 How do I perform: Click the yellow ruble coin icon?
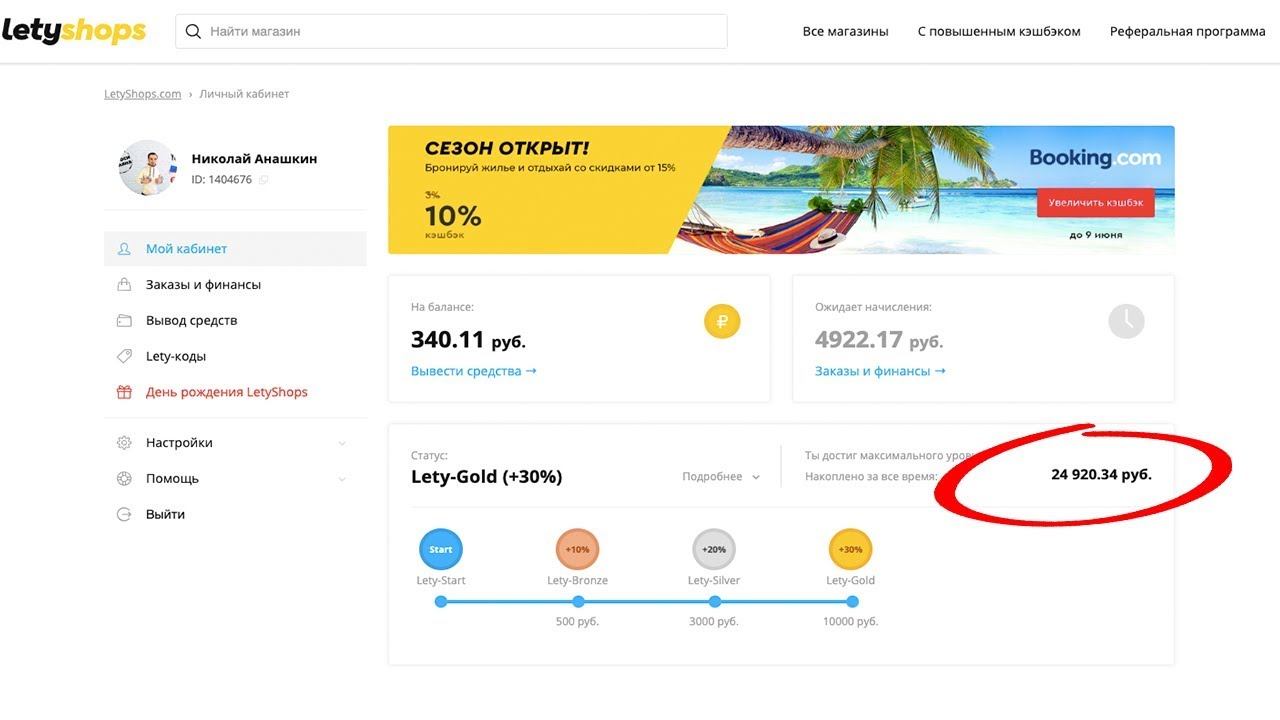coord(722,321)
